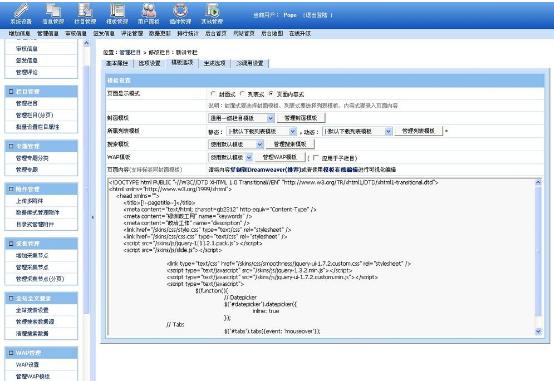Open 管理栏目(分页) in sidebar

coord(34,115)
